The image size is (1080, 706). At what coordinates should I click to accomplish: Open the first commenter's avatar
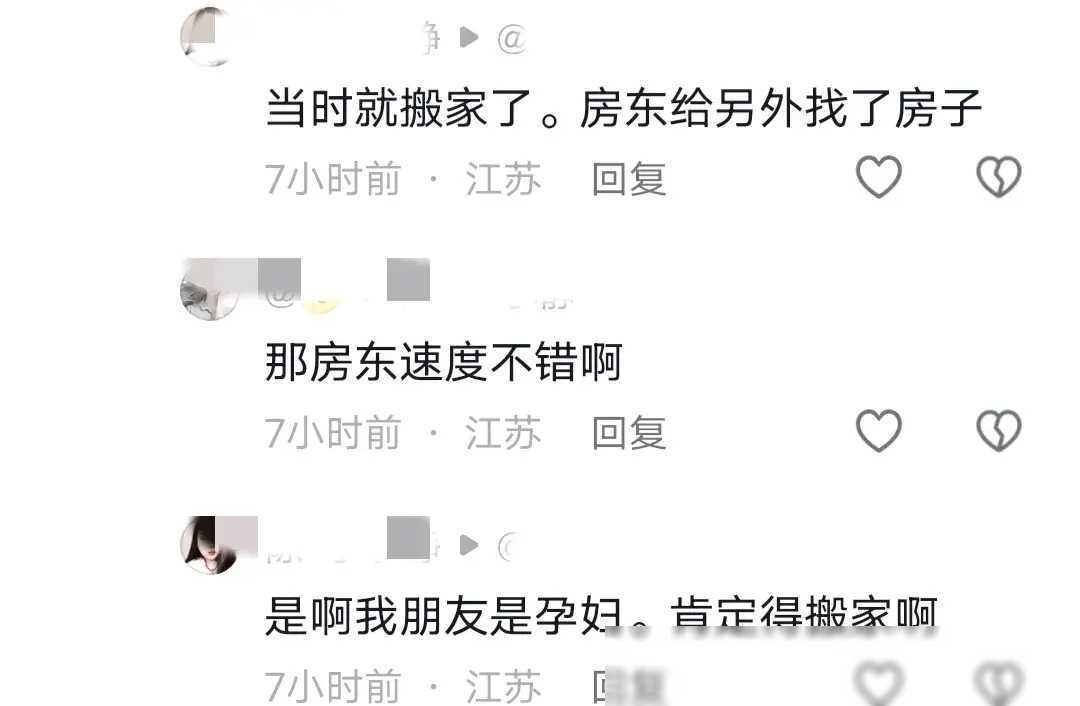pyautogui.click(x=209, y=37)
